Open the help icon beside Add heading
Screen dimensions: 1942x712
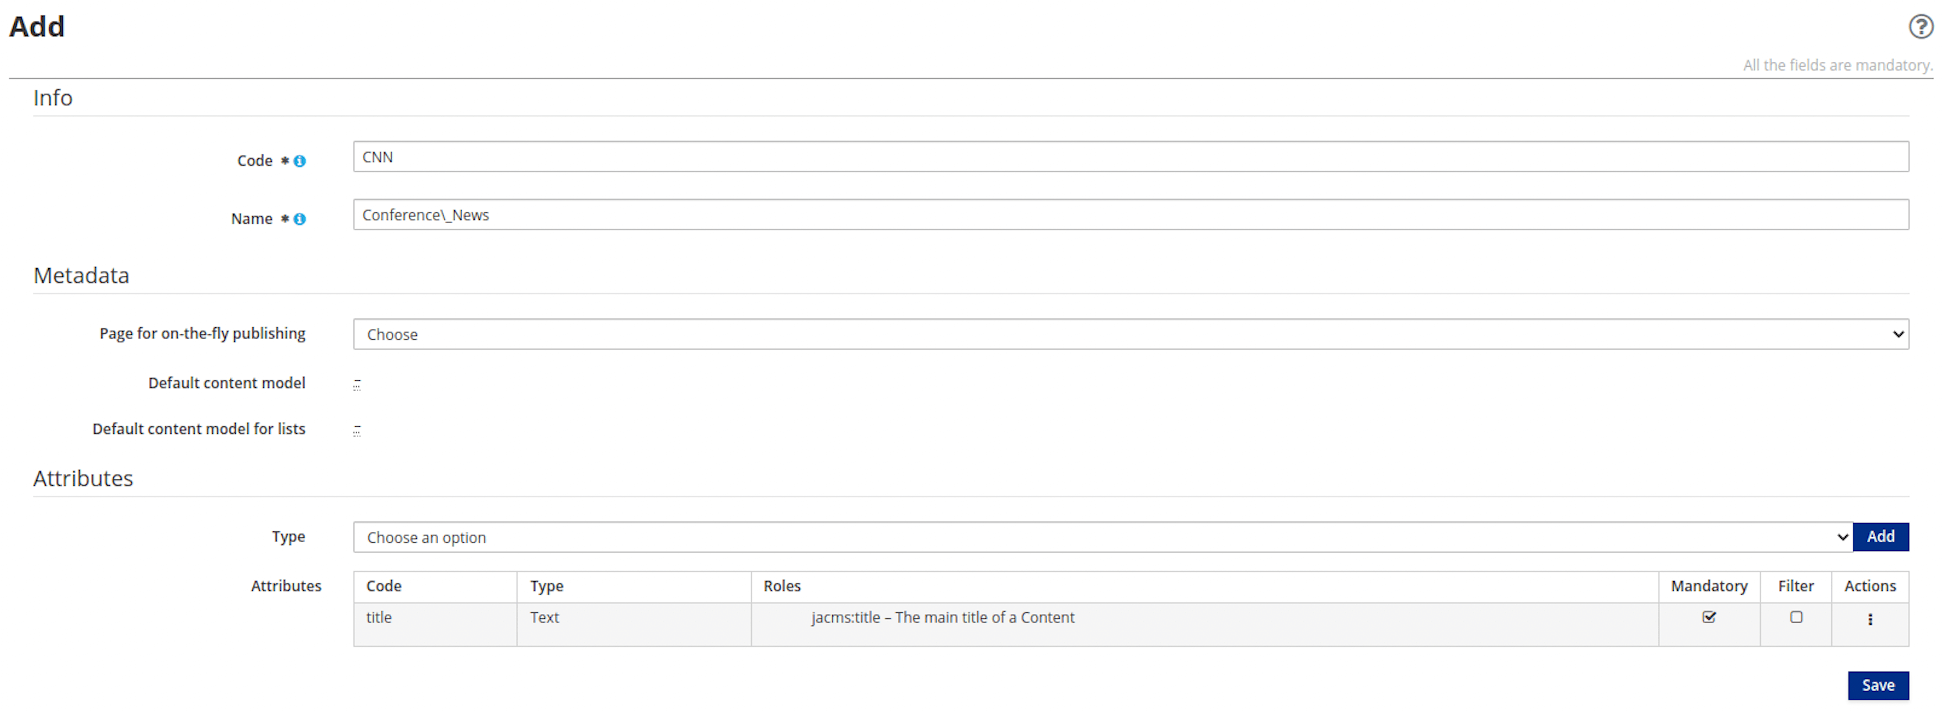pyautogui.click(x=1920, y=27)
